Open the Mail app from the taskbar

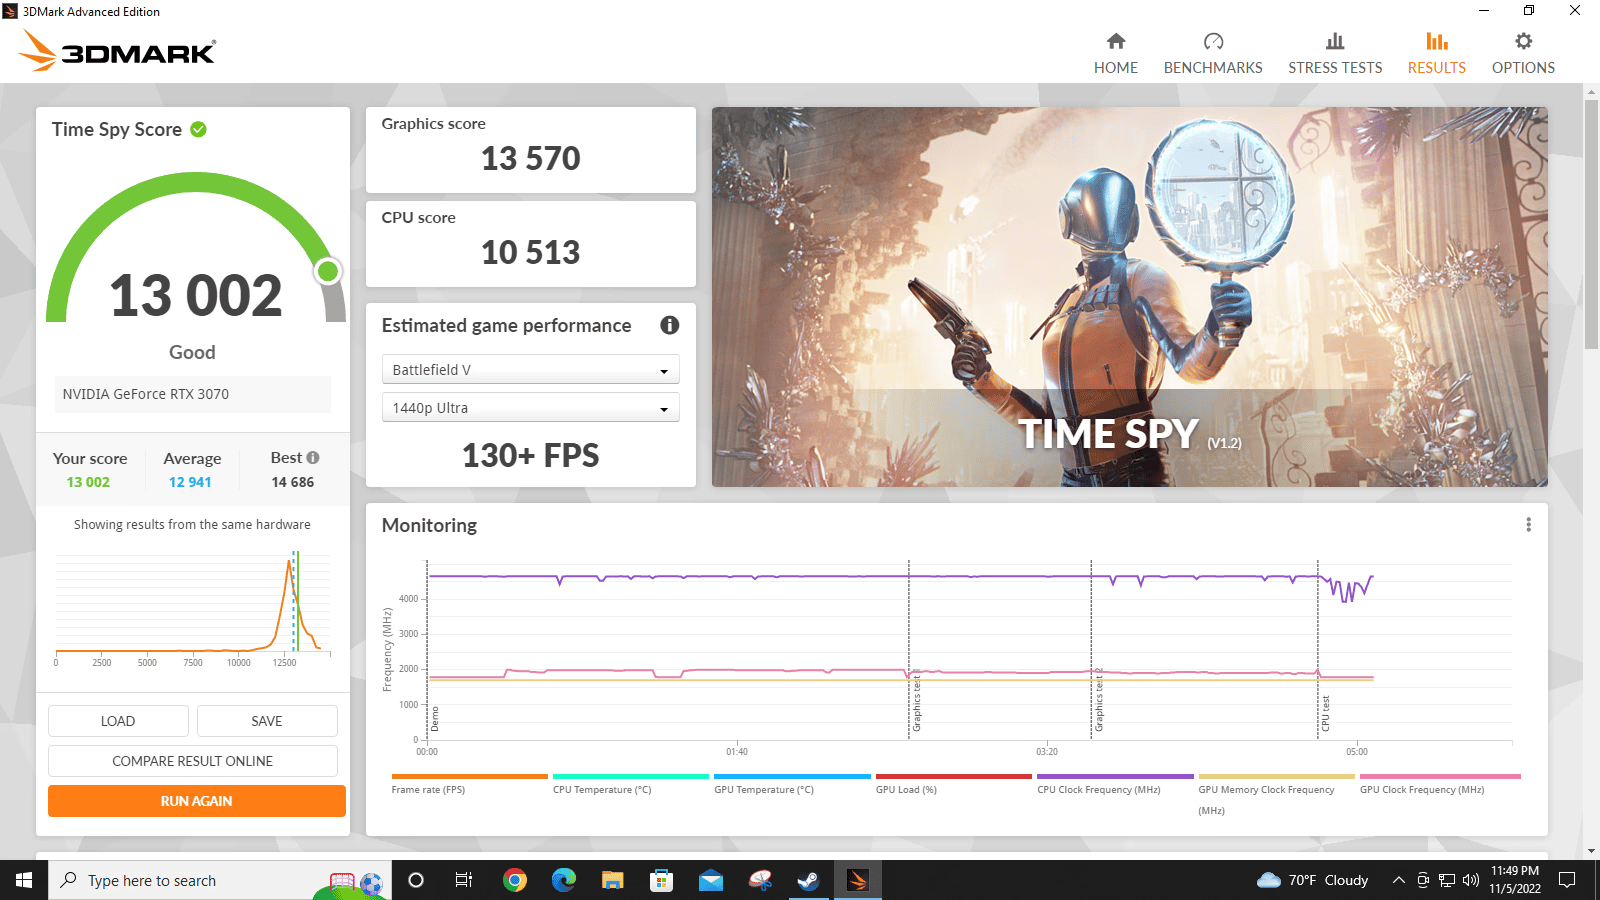[x=711, y=880]
